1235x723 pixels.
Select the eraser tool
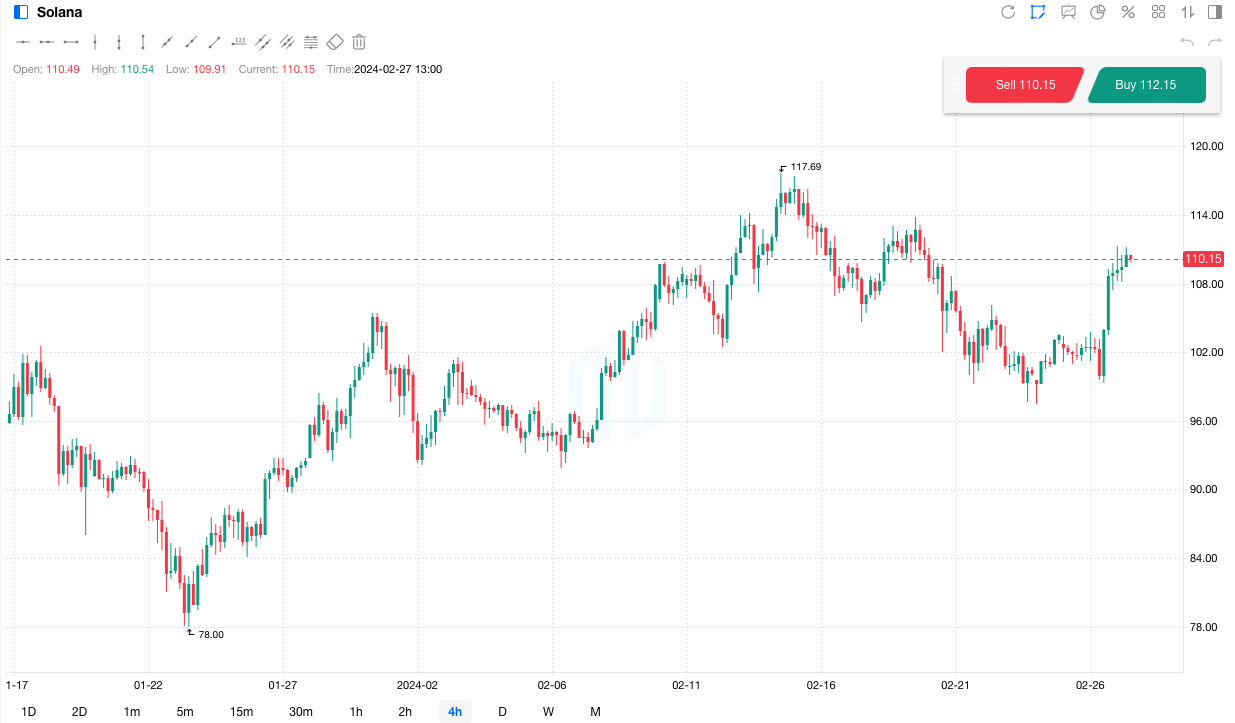pyautogui.click(x=335, y=42)
